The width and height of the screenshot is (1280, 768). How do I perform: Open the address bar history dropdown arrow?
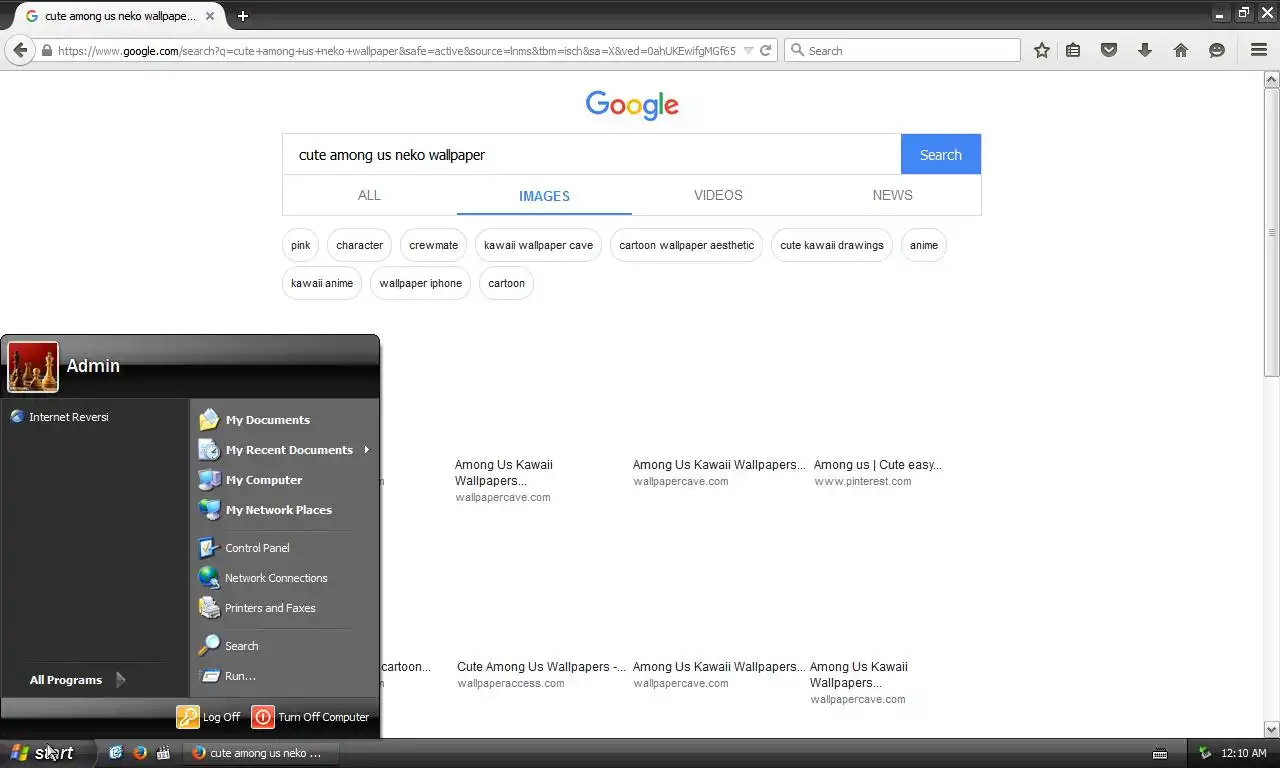748,50
